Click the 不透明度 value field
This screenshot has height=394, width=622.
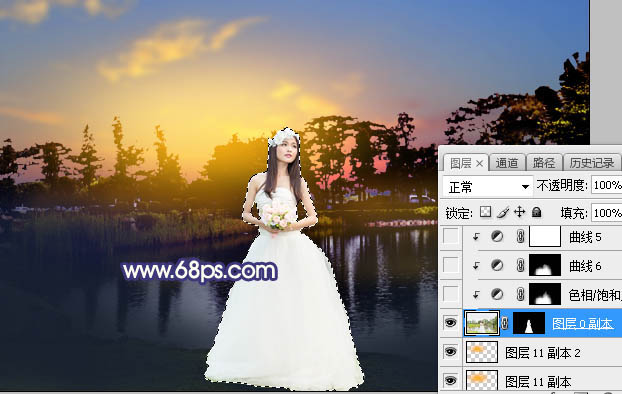coord(607,185)
